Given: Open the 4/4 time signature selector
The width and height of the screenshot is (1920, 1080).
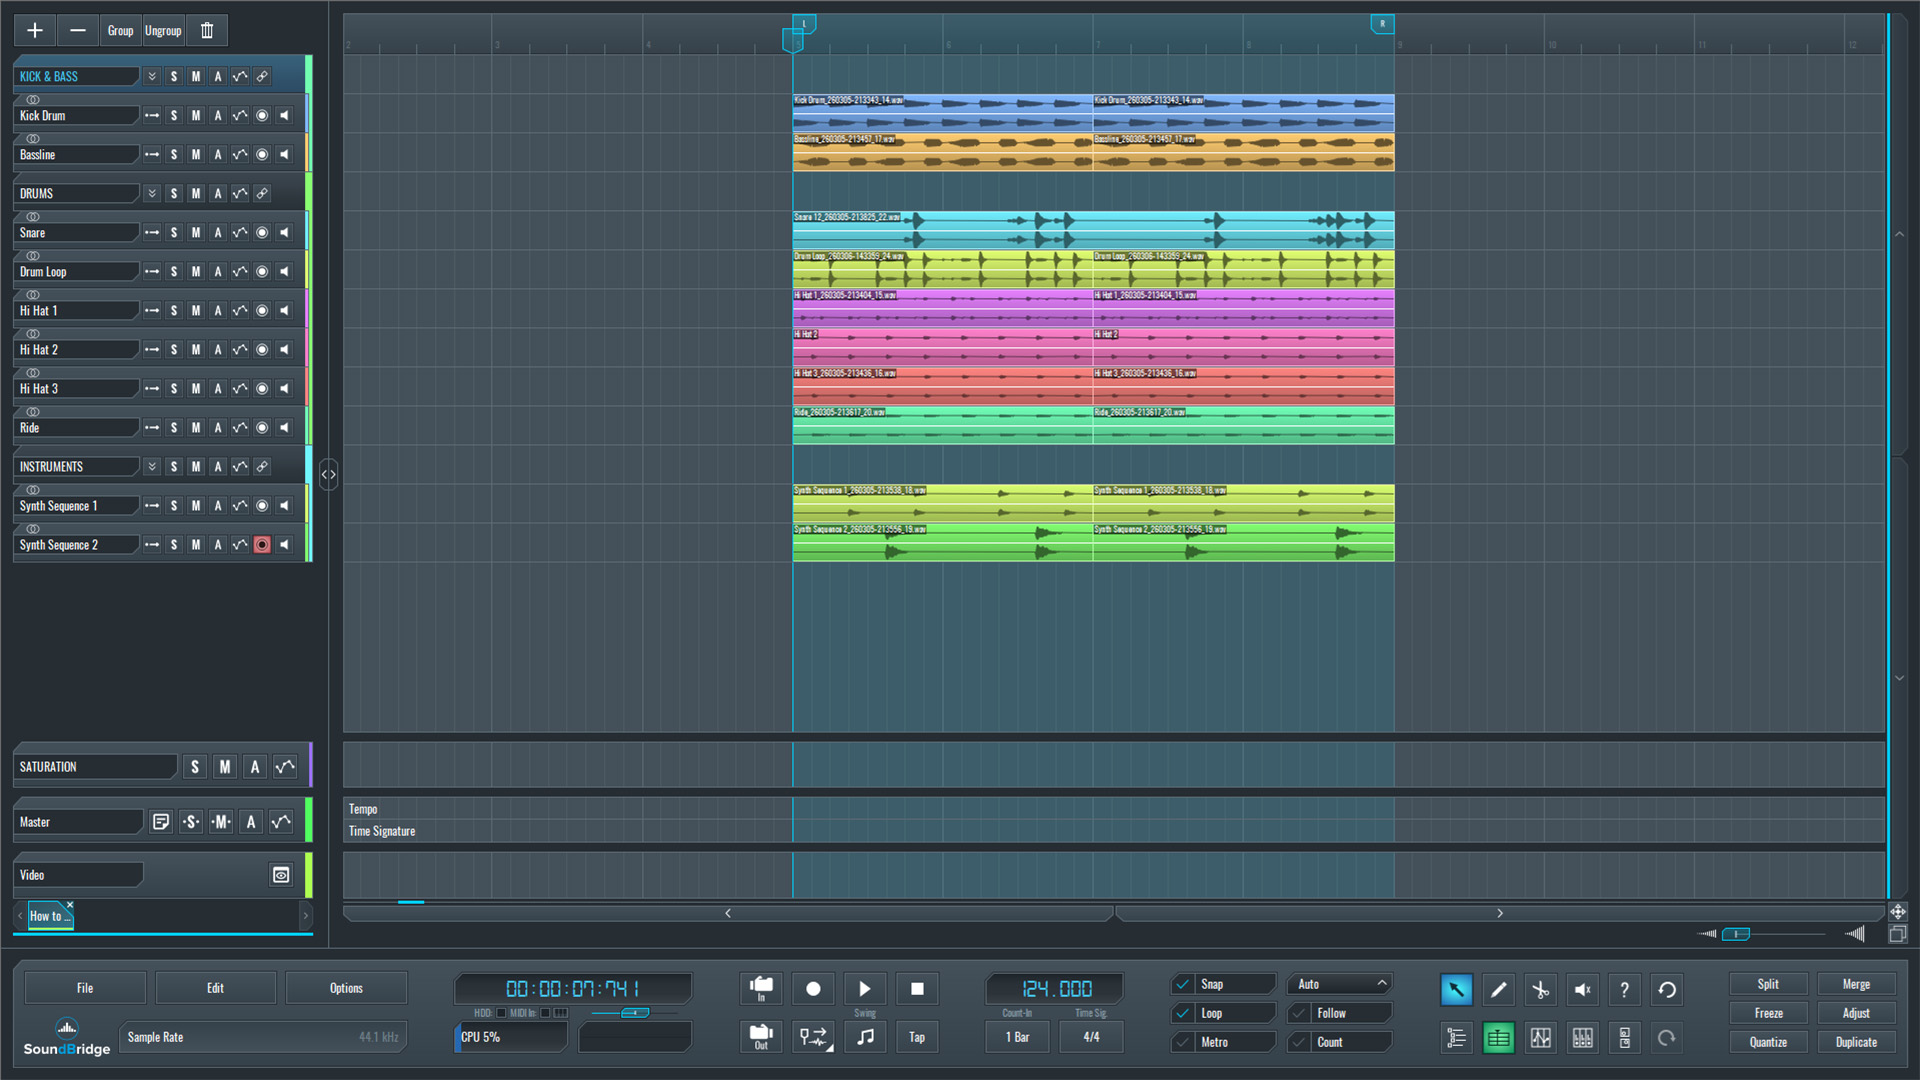Looking at the screenshot, I should (x=1091, y=1037).
